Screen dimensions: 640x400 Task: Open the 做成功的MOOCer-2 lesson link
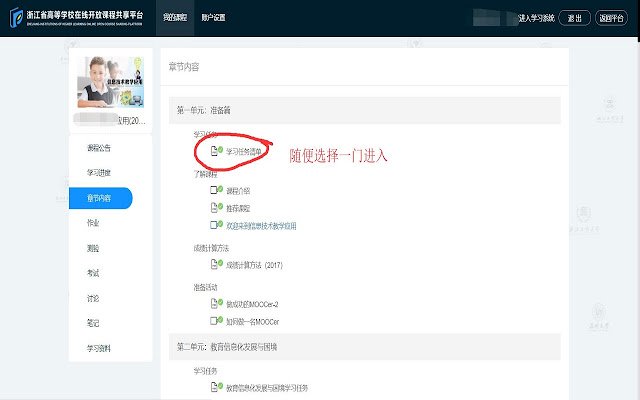click(252, 304)
